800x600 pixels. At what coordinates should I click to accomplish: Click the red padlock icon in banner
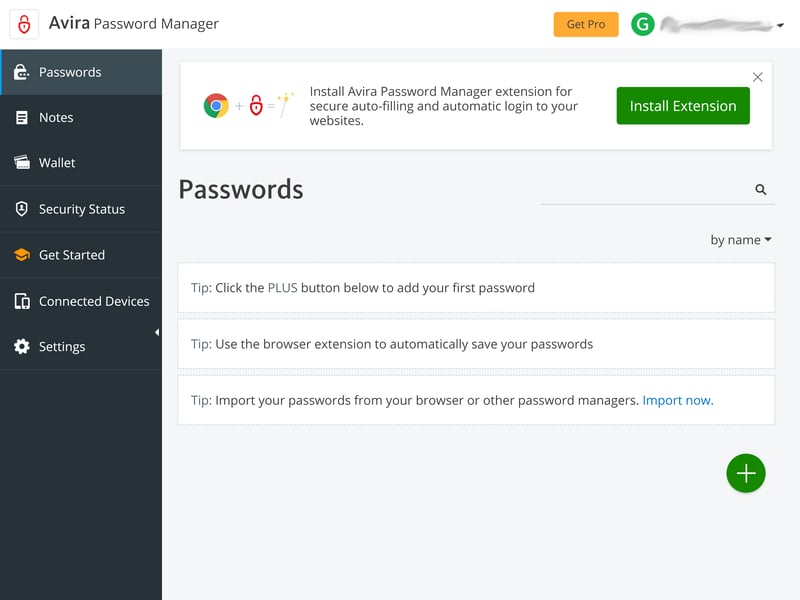(x=256, y=106)
